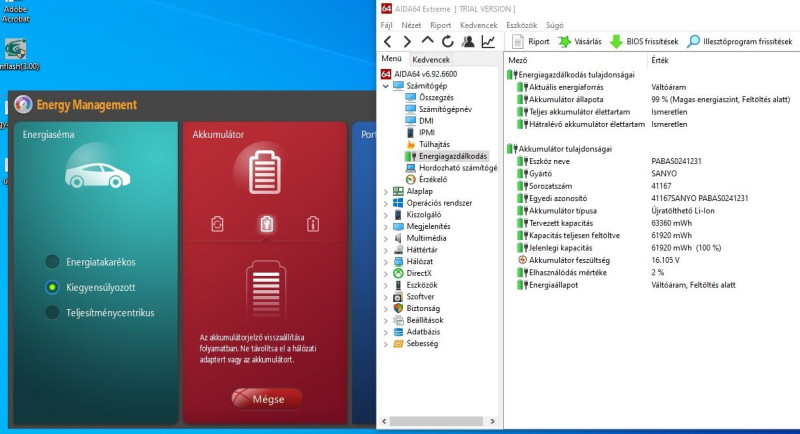Switch to the Menü tab

coord(392,59)
